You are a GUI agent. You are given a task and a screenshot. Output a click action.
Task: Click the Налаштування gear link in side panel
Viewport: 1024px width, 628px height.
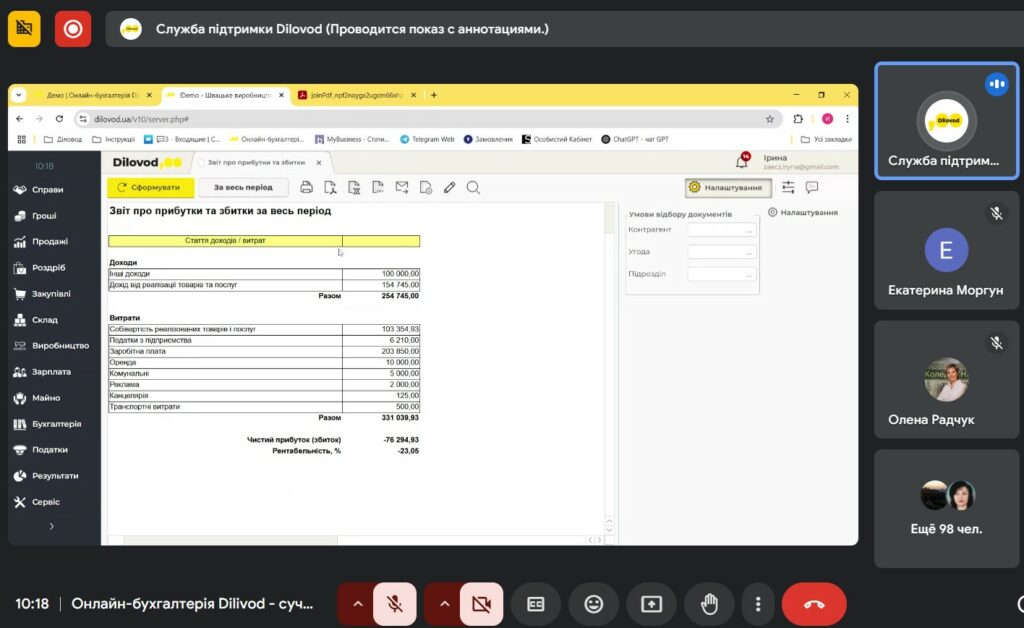(x=803, y=212)
